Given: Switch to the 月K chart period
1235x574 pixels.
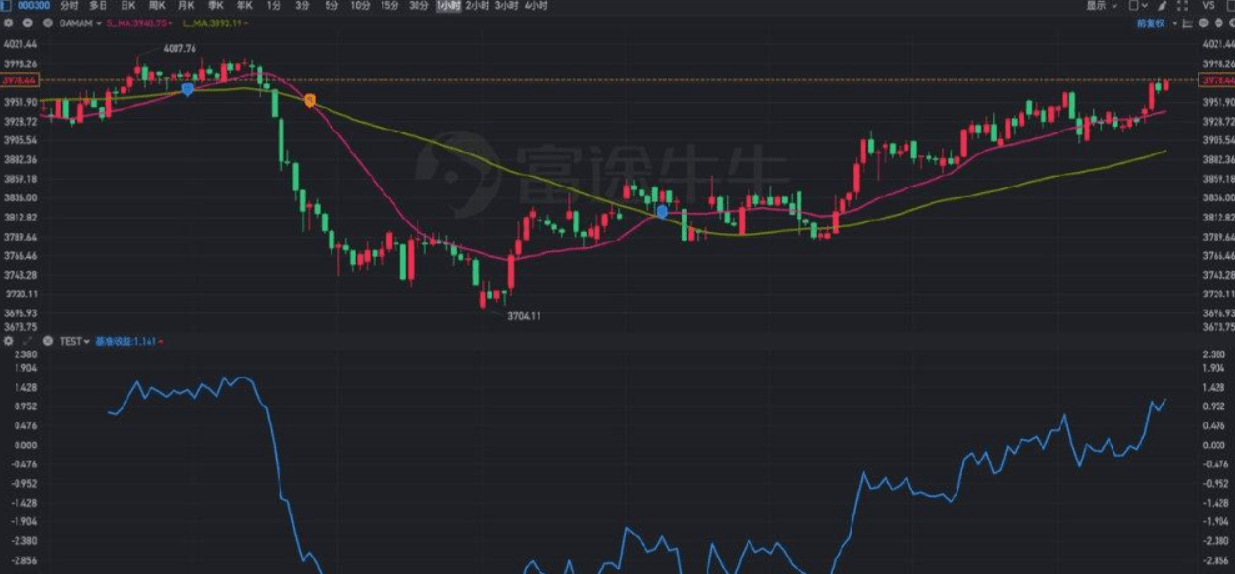Looking at the screenshot, I should click(186, 6).
